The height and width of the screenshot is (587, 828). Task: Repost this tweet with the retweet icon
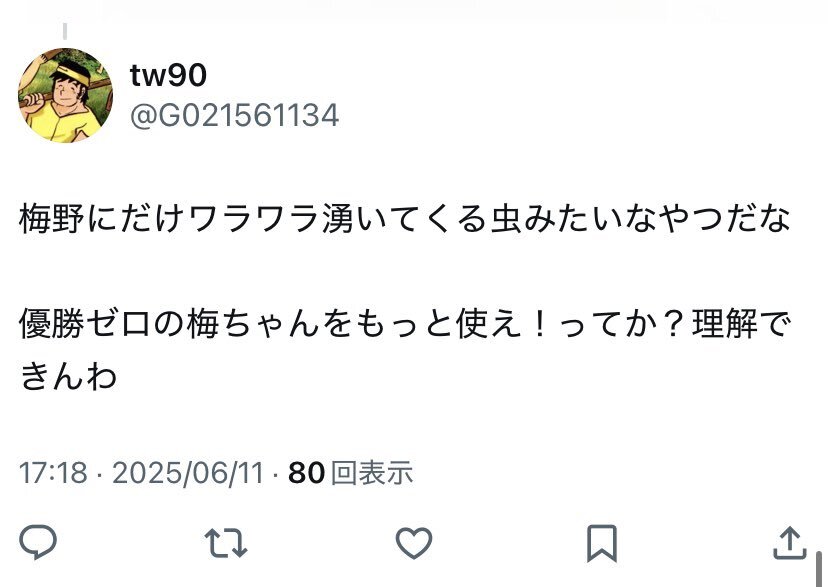pos(226,543)
